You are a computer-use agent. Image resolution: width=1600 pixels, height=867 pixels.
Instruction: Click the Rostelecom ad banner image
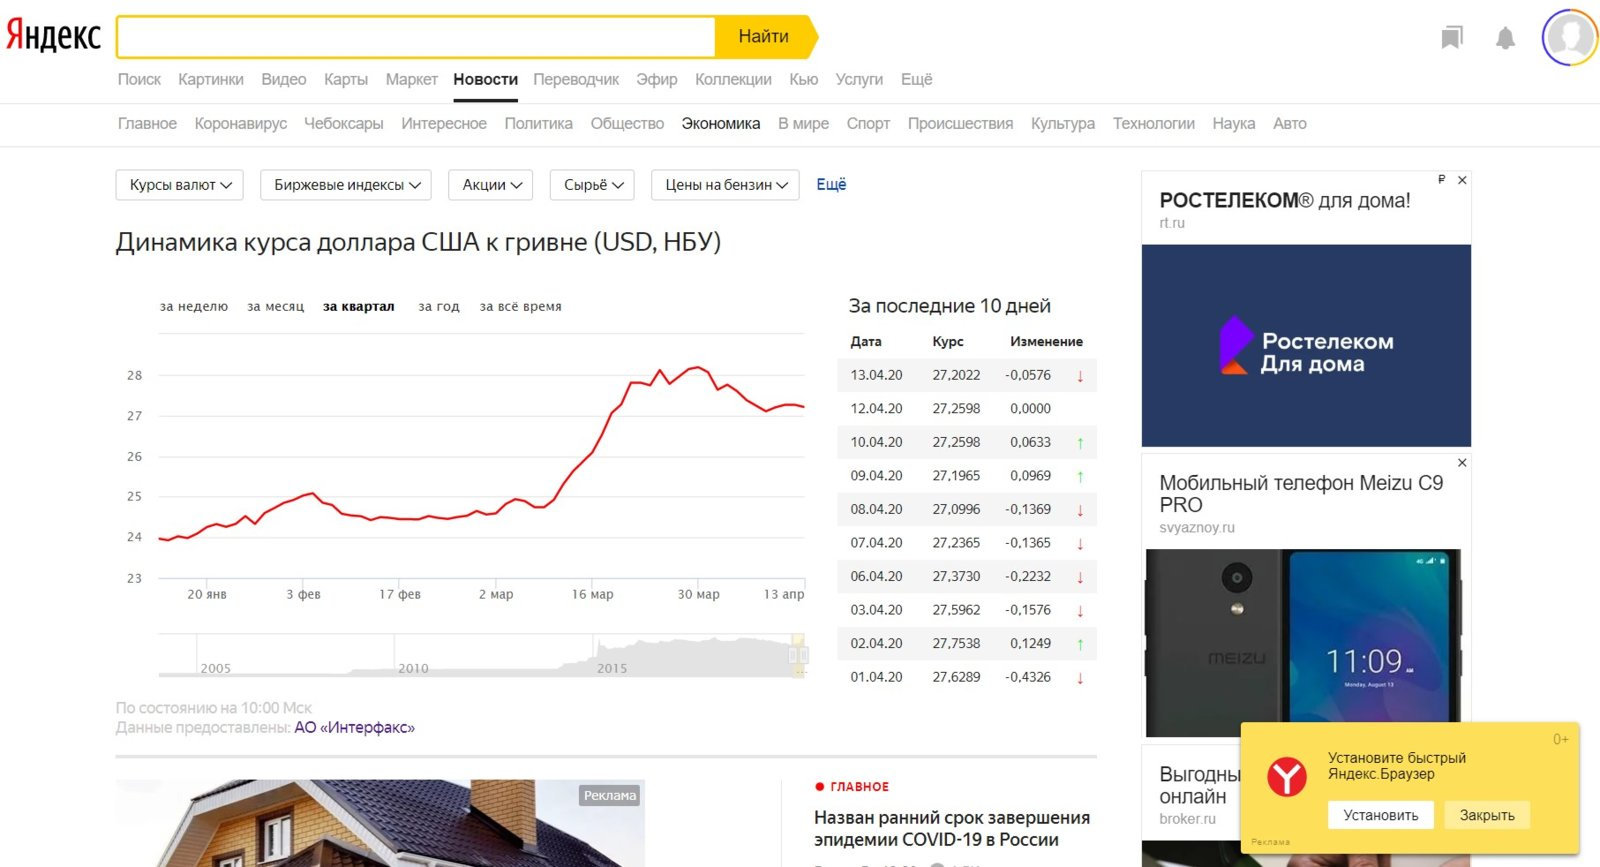click(1306, 345)
